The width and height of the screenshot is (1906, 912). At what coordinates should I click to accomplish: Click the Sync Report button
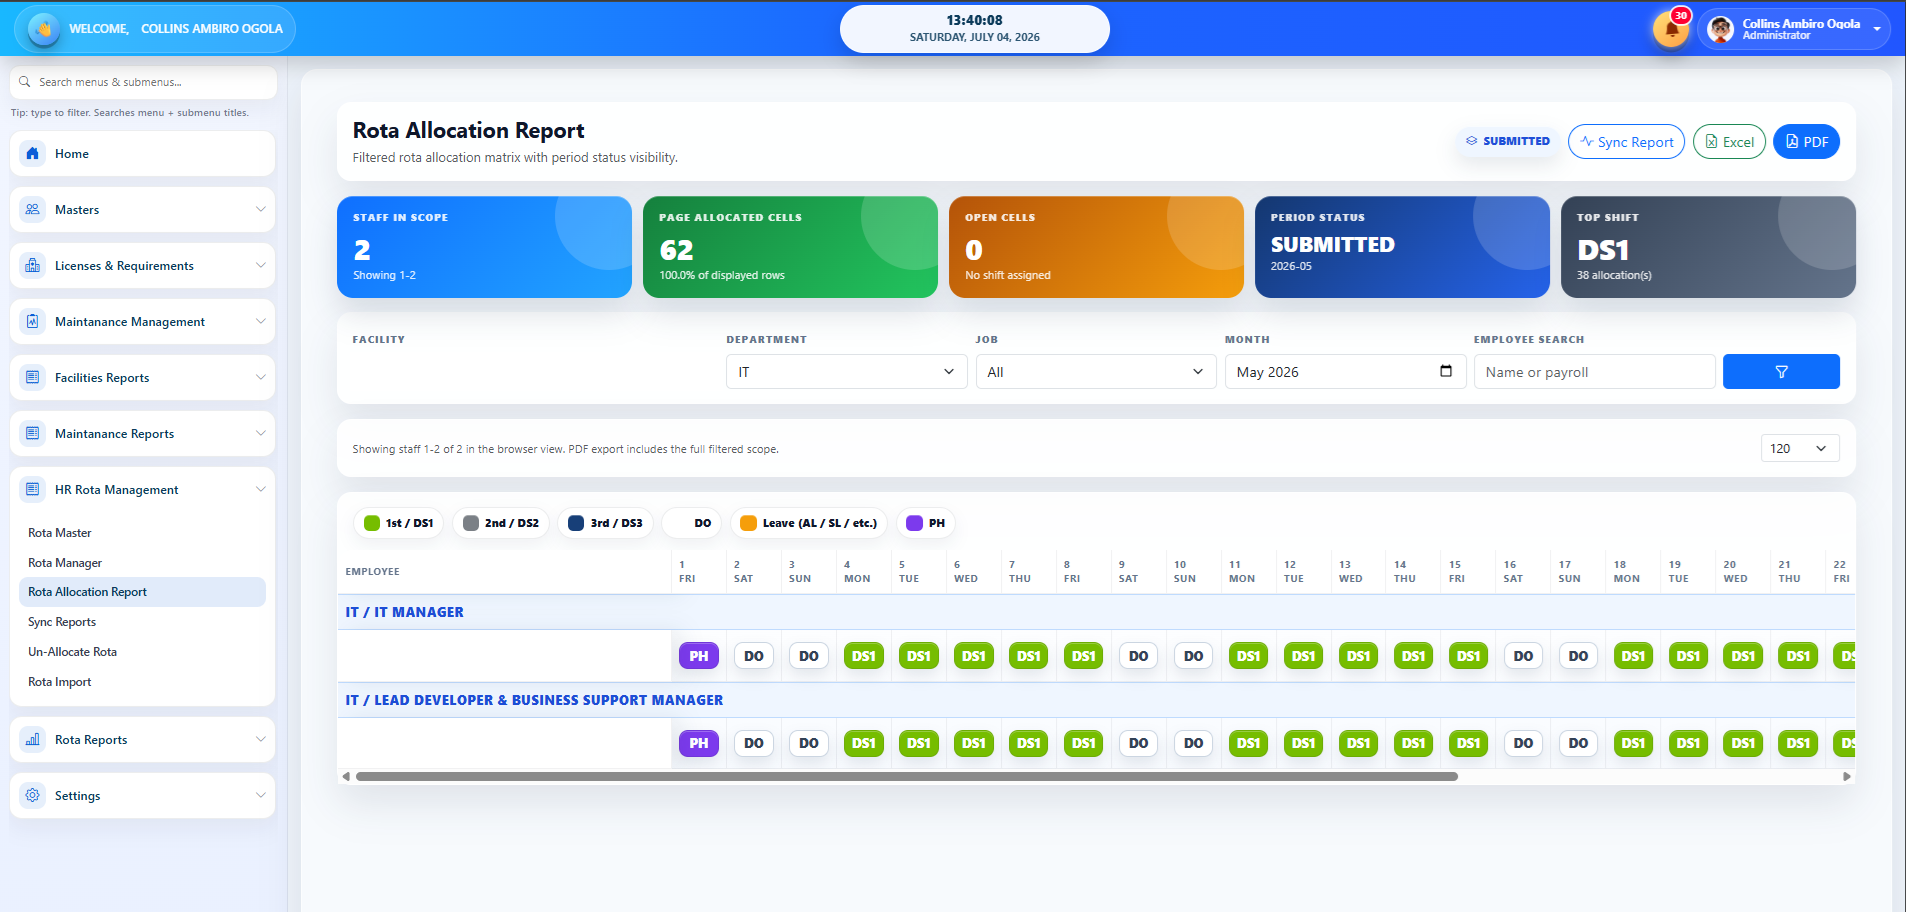(1626, 142)
